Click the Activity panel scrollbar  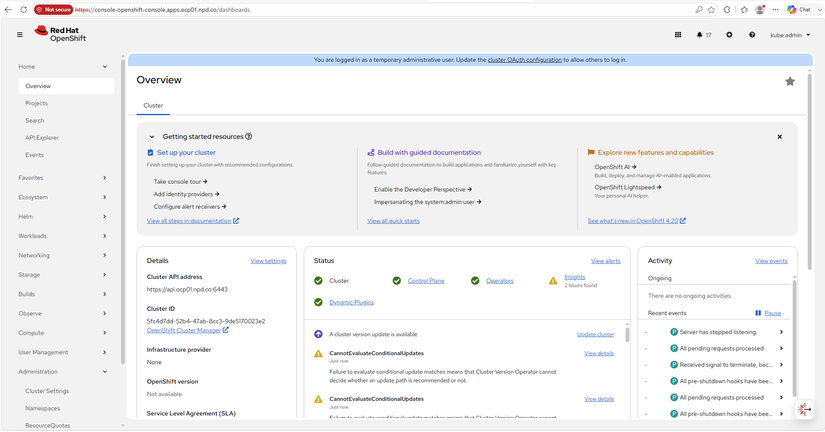(x=794, y=337)
